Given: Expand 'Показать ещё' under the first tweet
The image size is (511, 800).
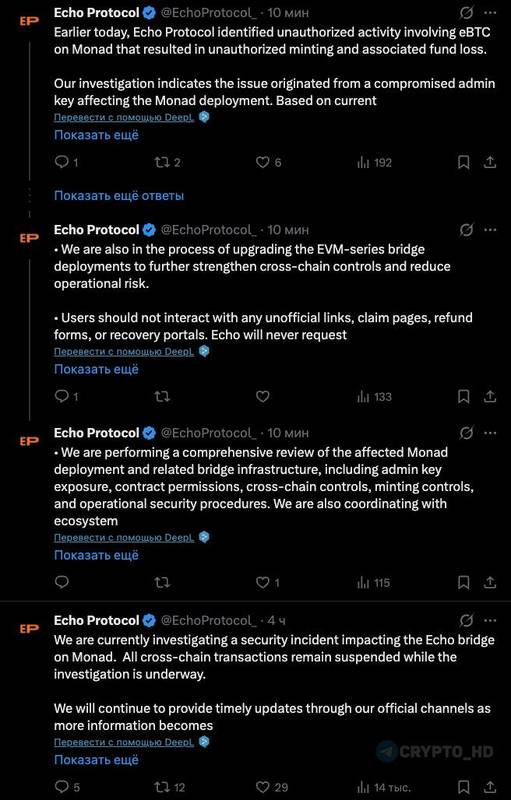Looking at the screenshot, I should (96, 135).
